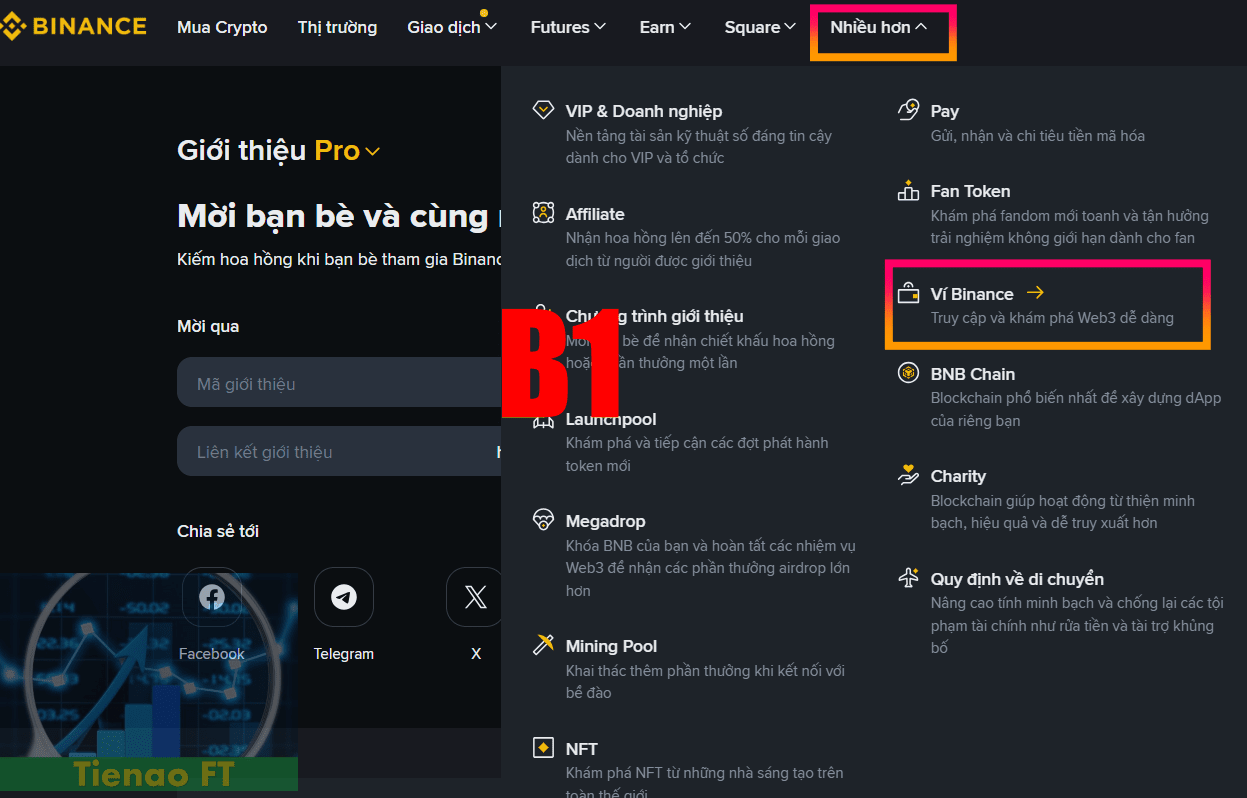This screenshot has width=1247, height=798.
Task: Click the VIP & Doanh nghiệp diamond icon
Action: pos(543,111)
